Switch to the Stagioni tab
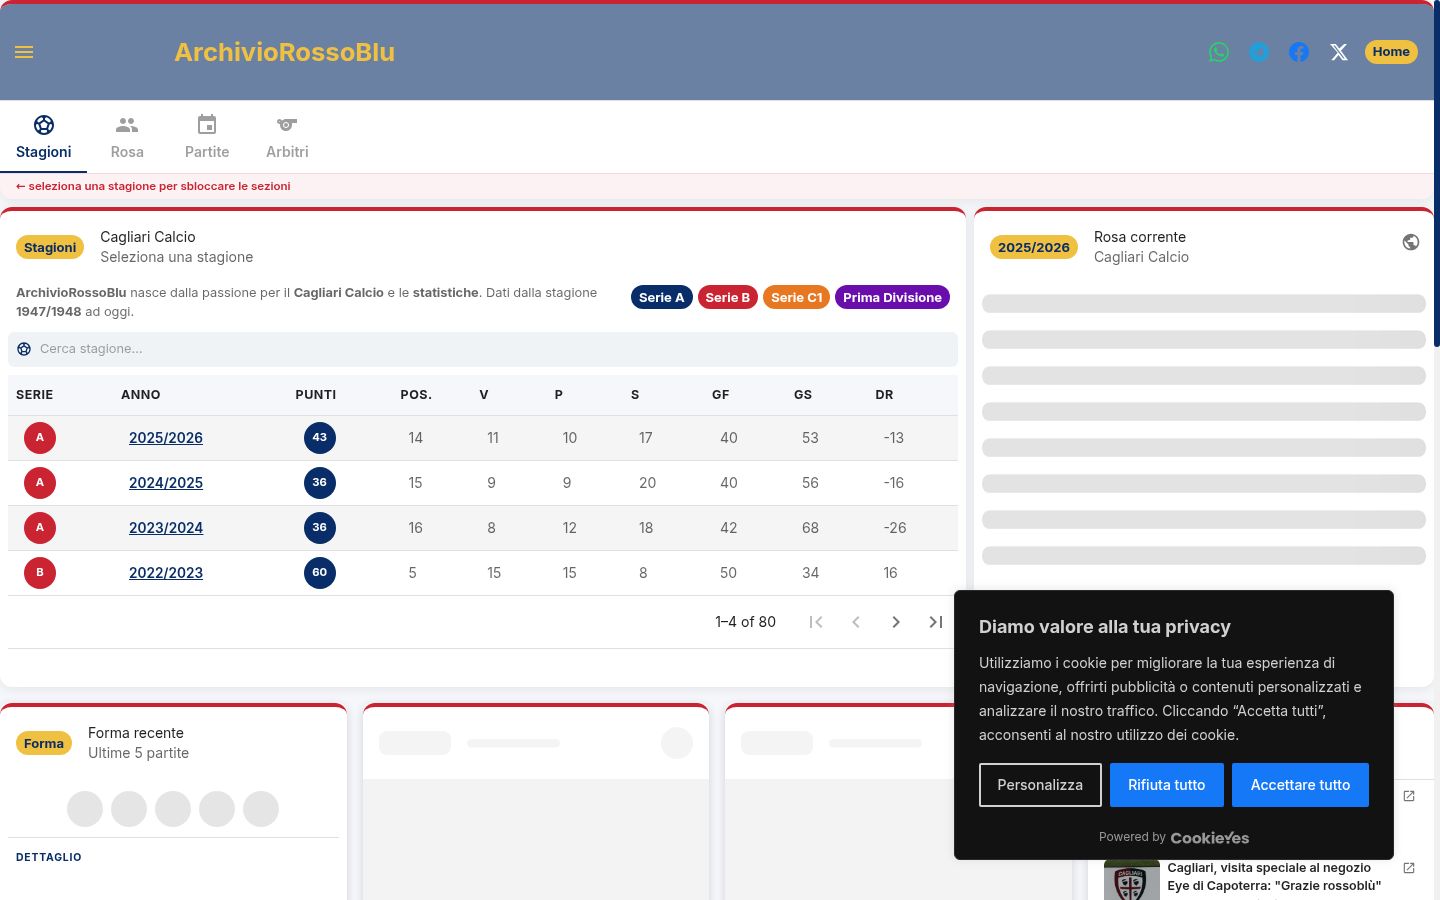Viewport: 1440px width, 900px height. [x=44, y=137]
